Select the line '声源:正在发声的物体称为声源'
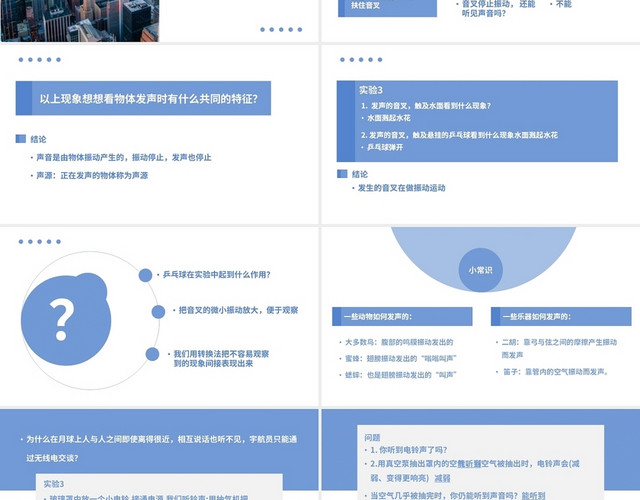Screen dimensions: 640x500 [92, 175]
